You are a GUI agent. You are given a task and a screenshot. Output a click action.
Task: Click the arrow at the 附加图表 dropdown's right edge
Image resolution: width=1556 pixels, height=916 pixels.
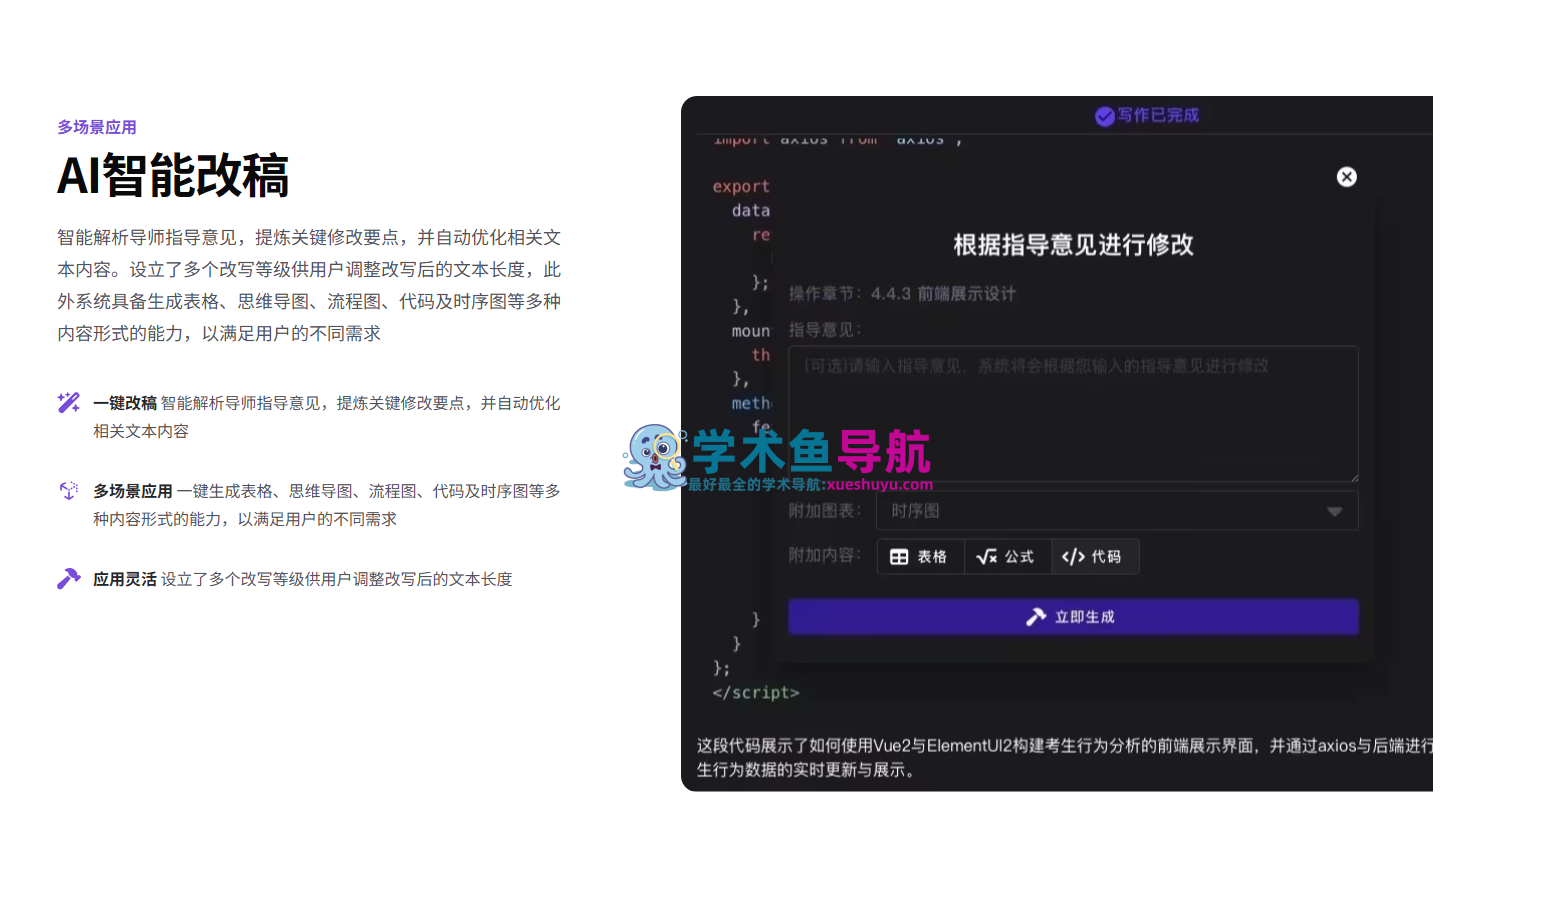1334,512
